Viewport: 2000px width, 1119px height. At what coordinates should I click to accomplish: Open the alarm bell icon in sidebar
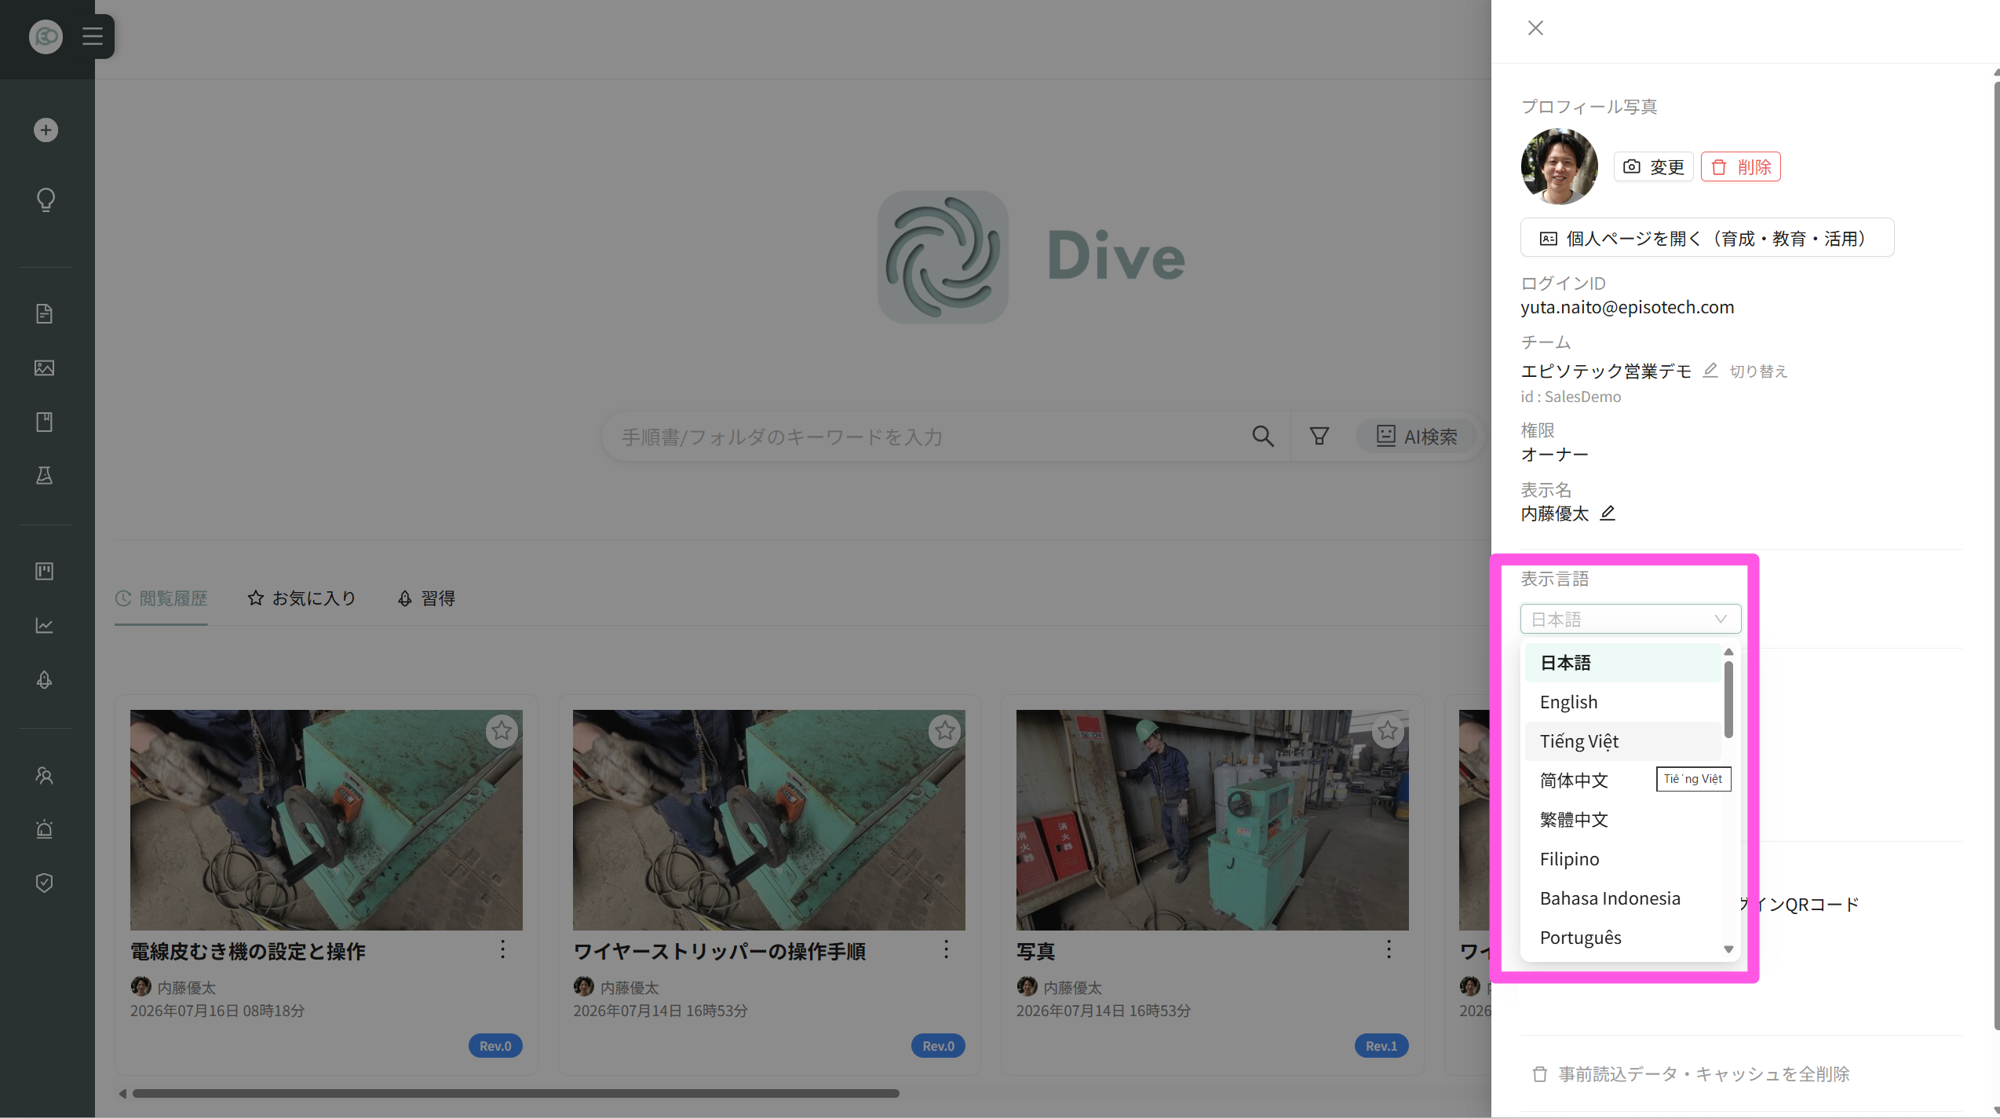tap(44, 829)
